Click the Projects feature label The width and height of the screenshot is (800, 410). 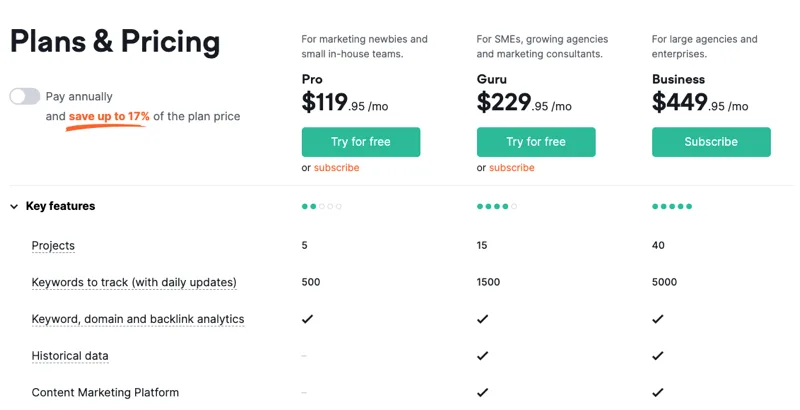point(53,246)
